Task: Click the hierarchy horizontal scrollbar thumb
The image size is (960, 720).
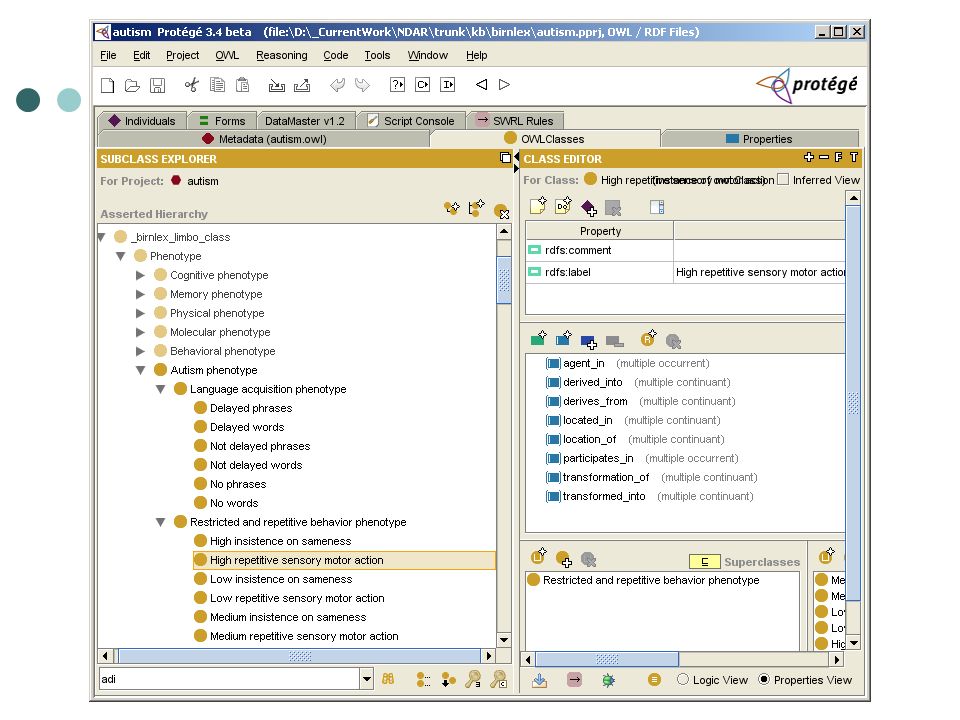Action: point(299,656)
